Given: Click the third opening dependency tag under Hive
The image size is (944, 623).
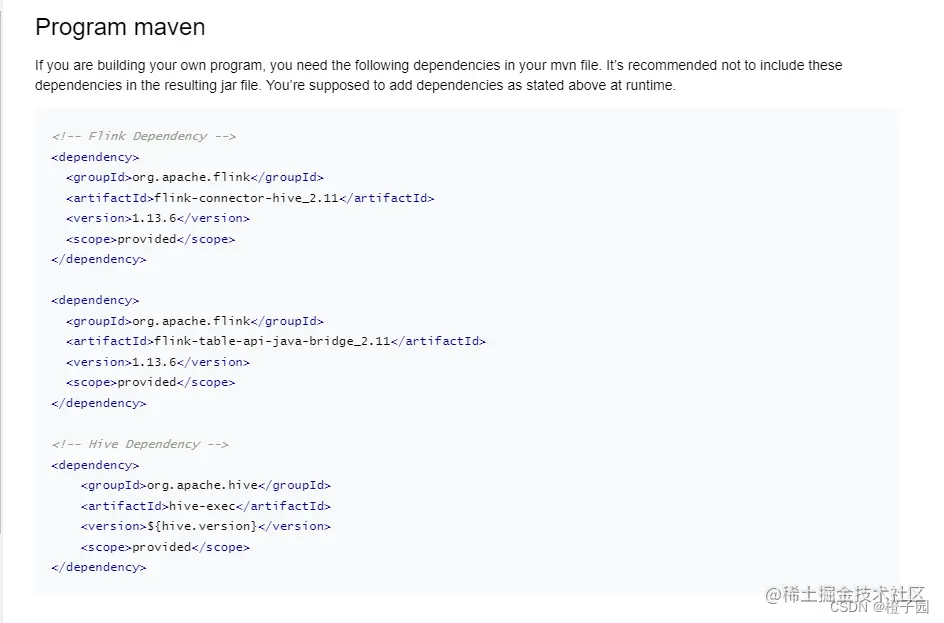Looking at the screenshot, I should 95,465.
